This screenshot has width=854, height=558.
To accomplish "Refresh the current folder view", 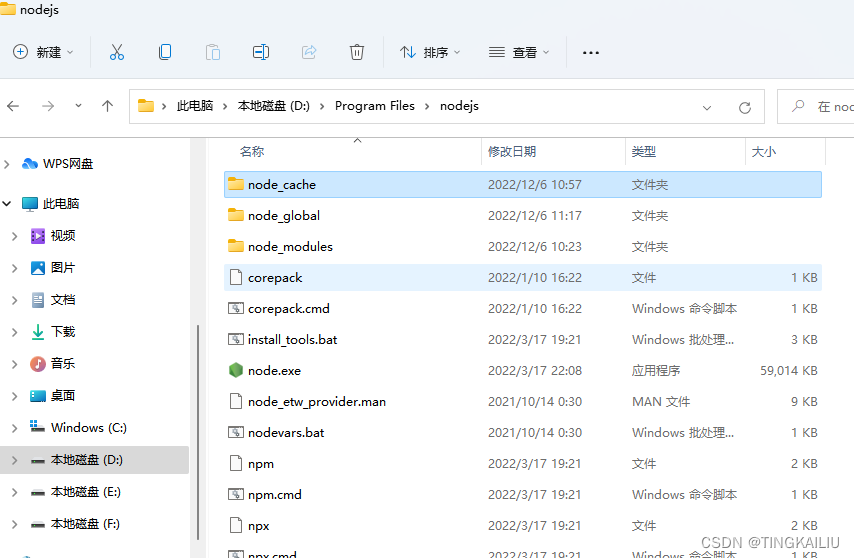I will click(745, 107).
